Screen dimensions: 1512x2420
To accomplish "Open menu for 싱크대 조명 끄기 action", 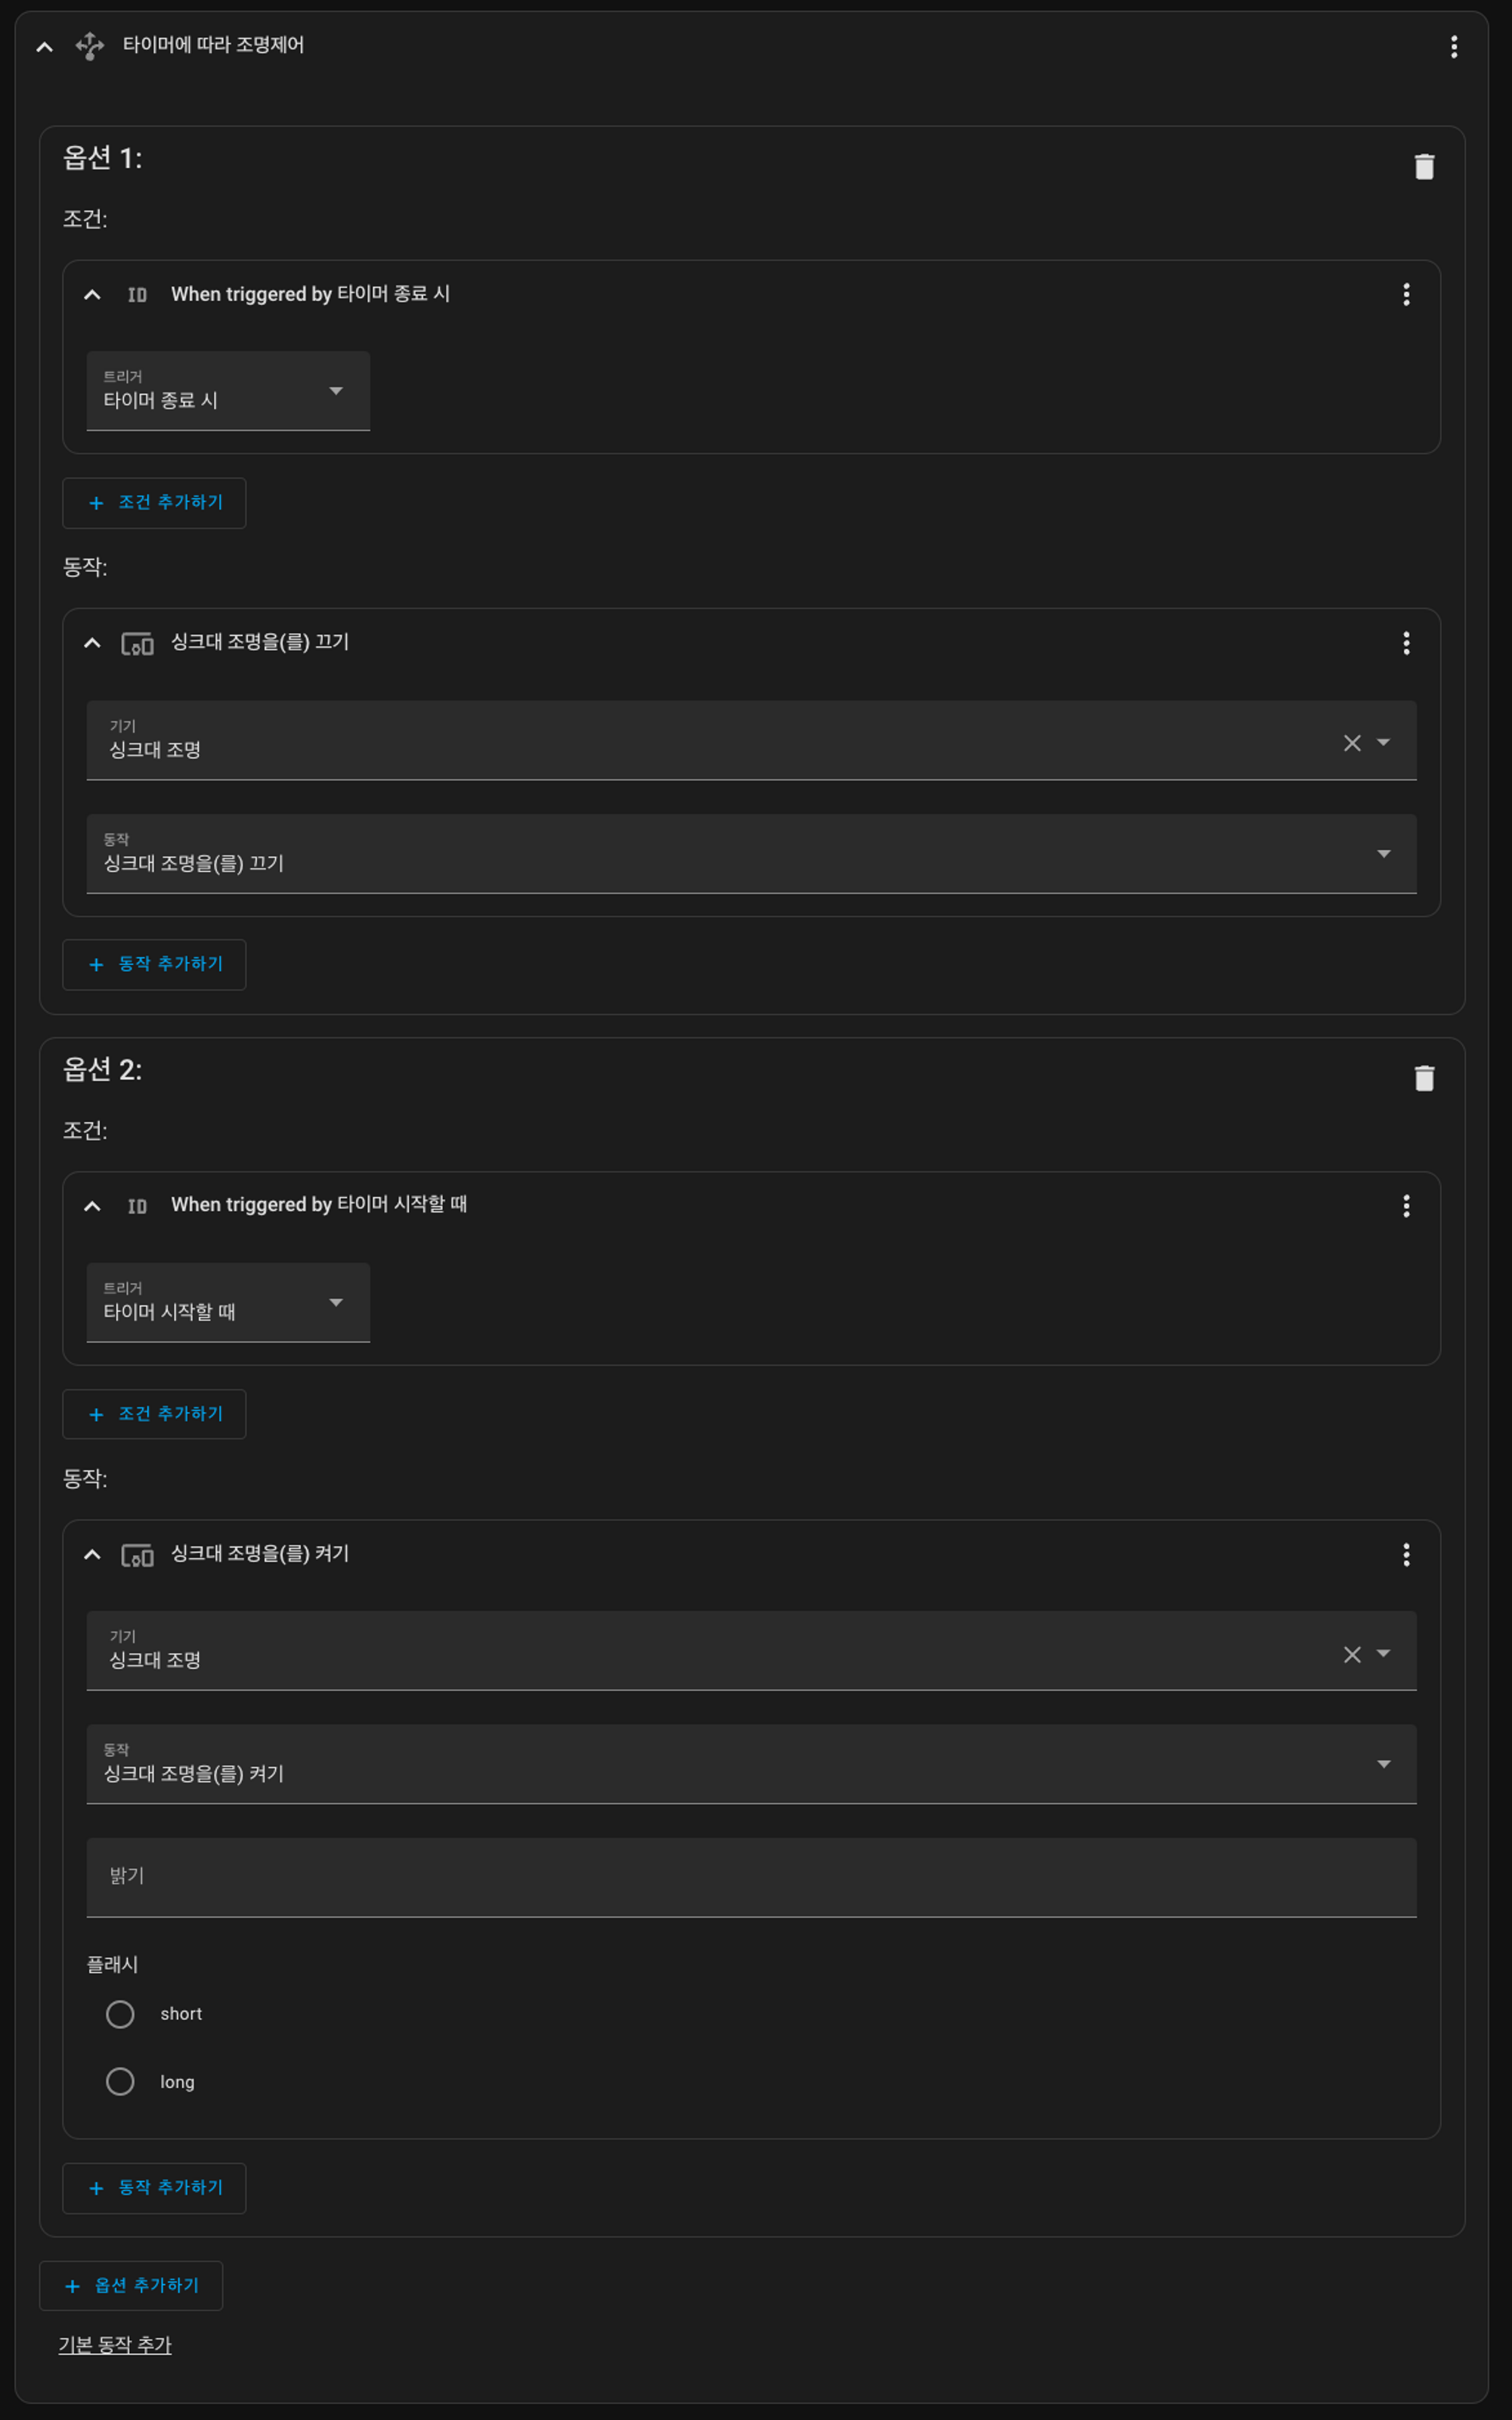I will (1406, 643).
